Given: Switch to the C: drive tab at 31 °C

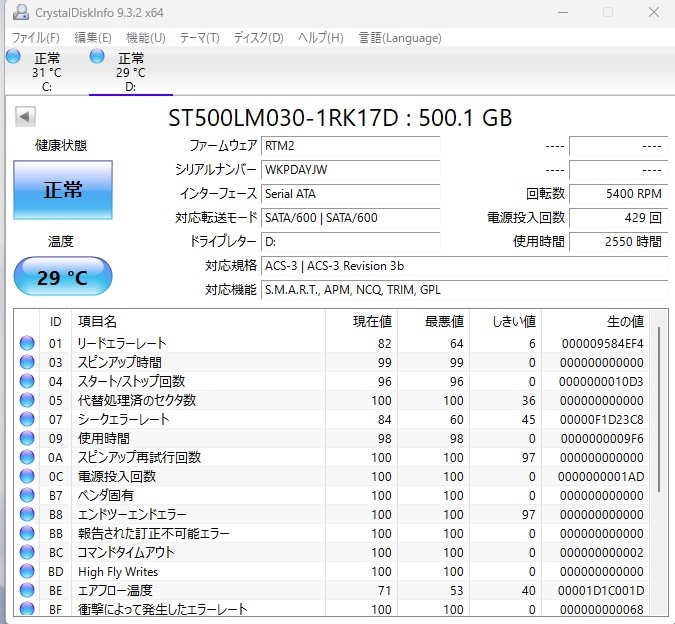Looking at the screenshot, I should pos(46,71).
